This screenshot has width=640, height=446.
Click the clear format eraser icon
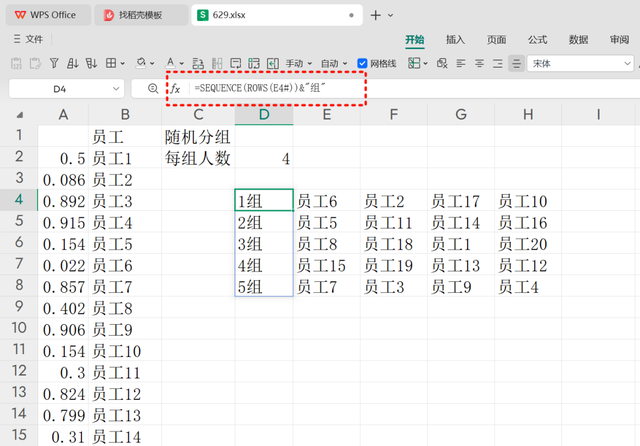[442, 63]
